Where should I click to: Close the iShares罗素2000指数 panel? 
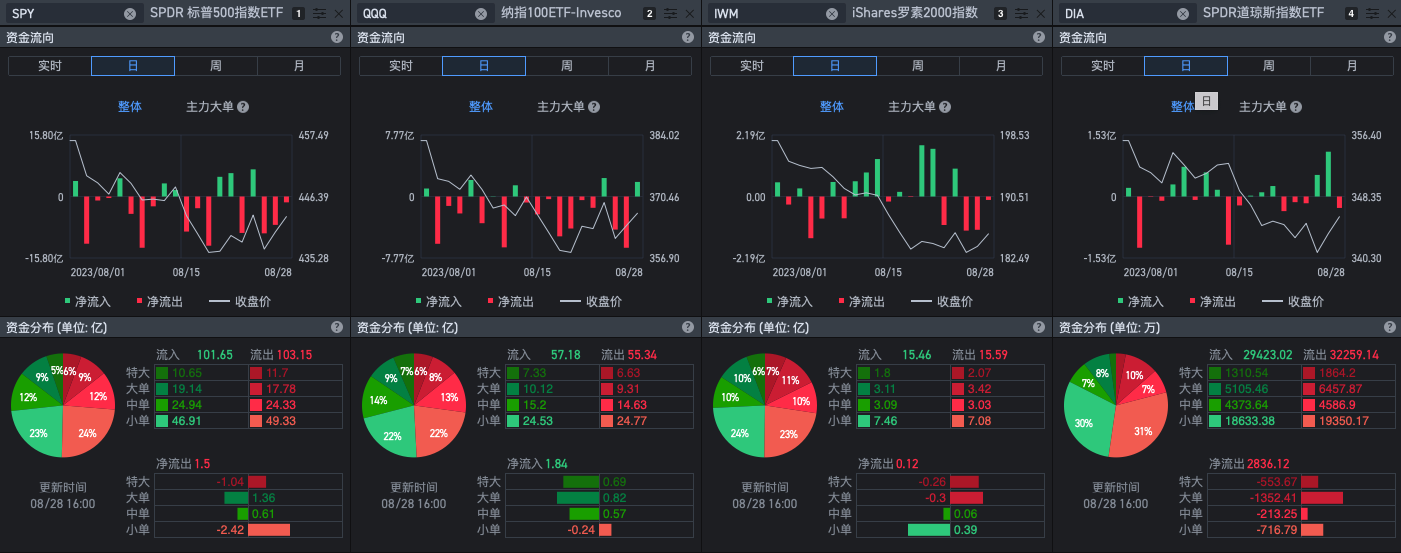pos(1041,14)
